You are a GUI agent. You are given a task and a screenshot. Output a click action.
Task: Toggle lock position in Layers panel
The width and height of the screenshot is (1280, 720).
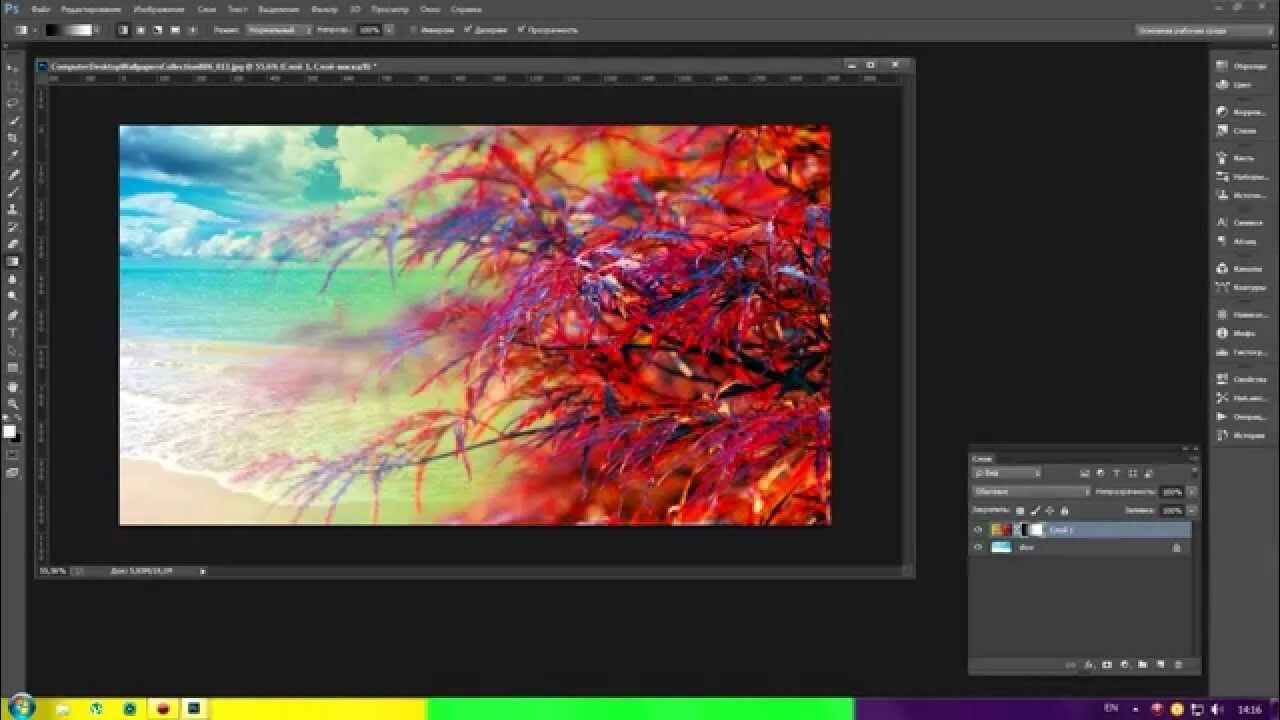[1049, 510]
